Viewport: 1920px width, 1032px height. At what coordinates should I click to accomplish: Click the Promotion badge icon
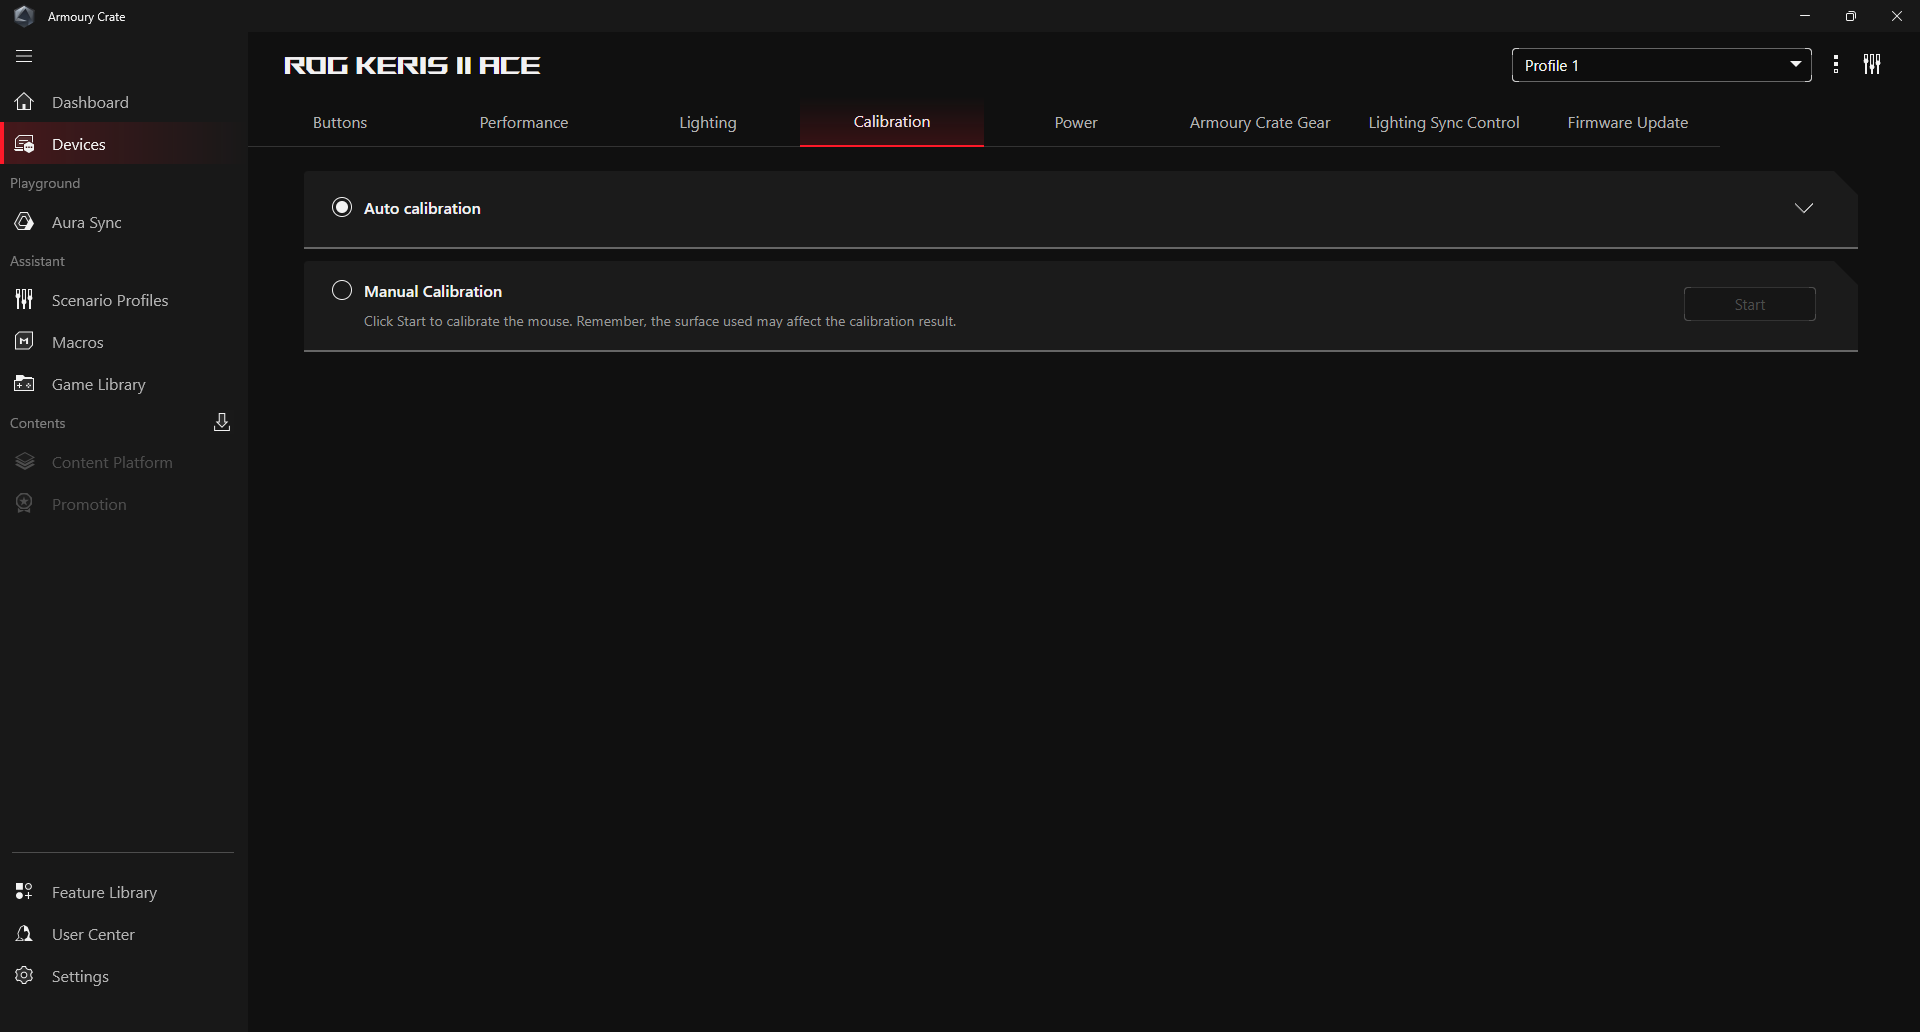[x=24, y=504]
